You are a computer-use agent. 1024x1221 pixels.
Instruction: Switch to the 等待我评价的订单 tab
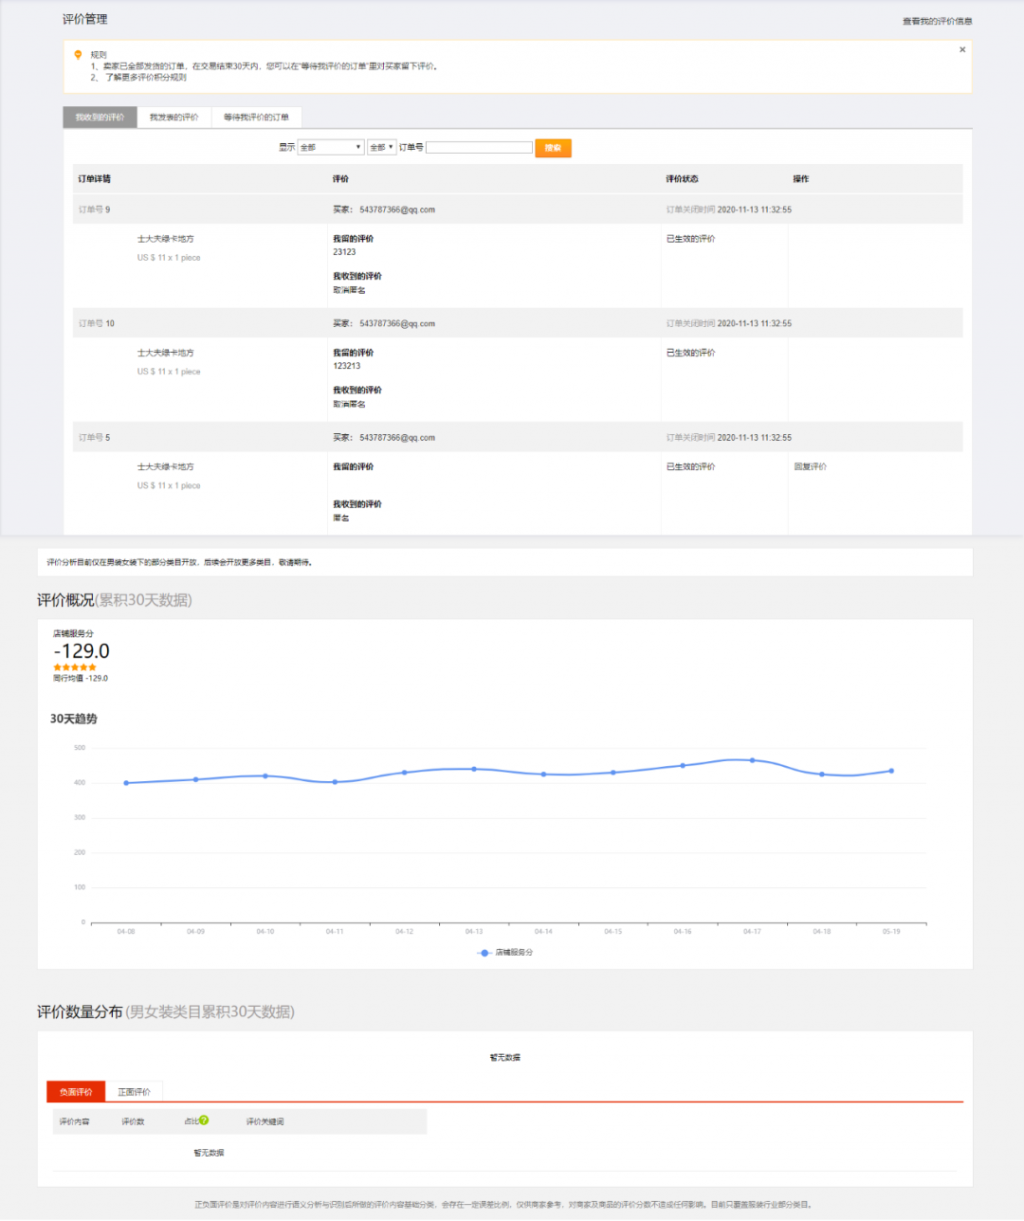[x=256, y=117]
